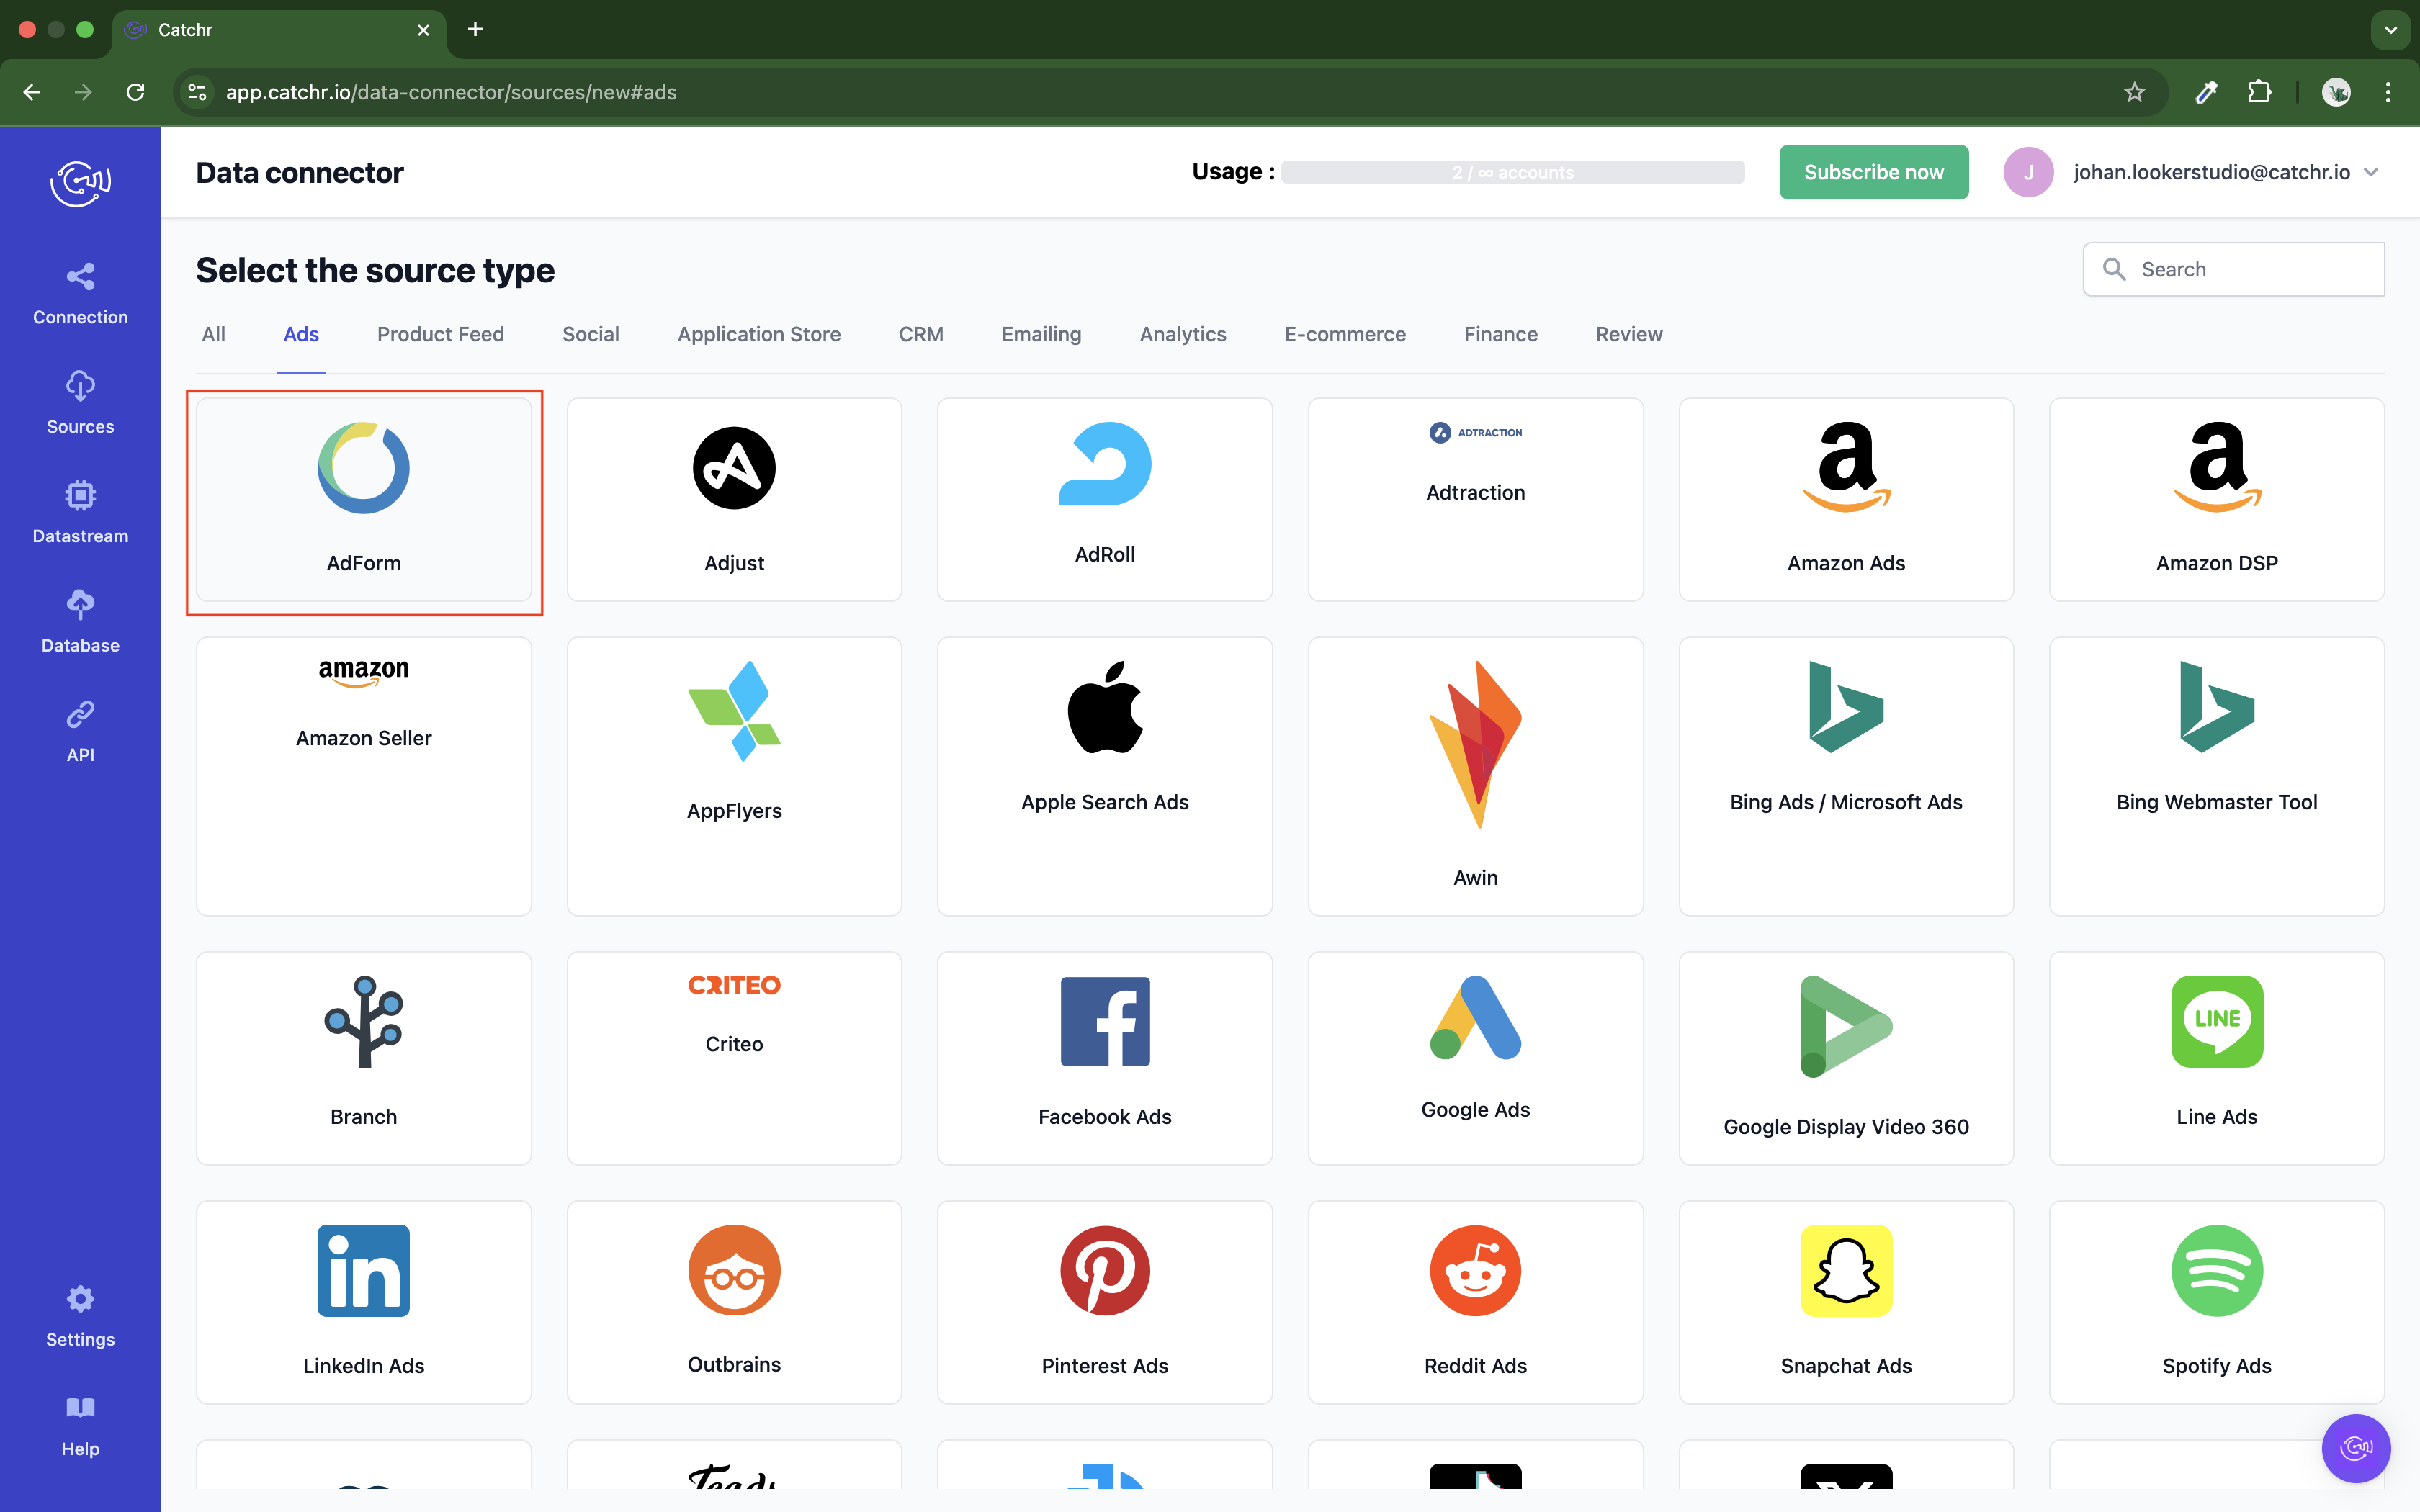Choose the Outbrains source

[x=734, y=1302]
